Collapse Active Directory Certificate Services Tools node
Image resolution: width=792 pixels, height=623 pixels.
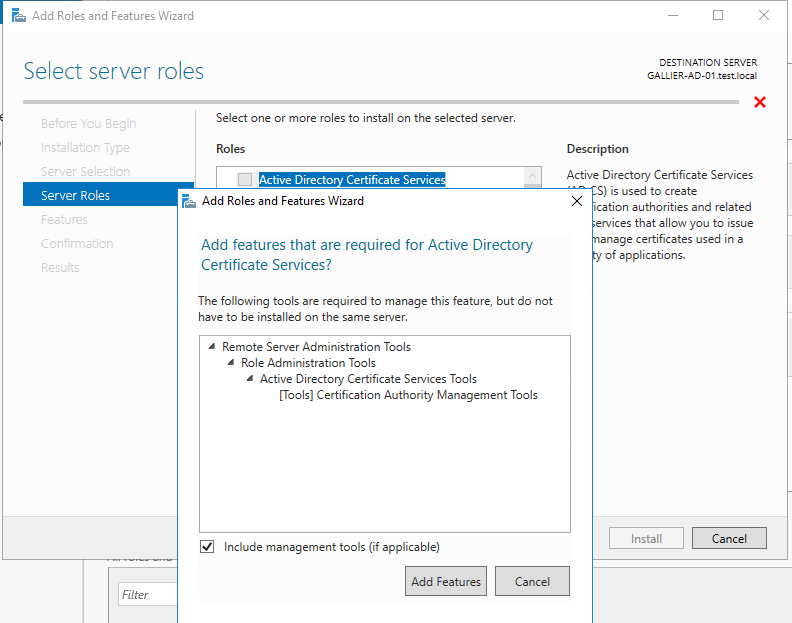[250, 378]
